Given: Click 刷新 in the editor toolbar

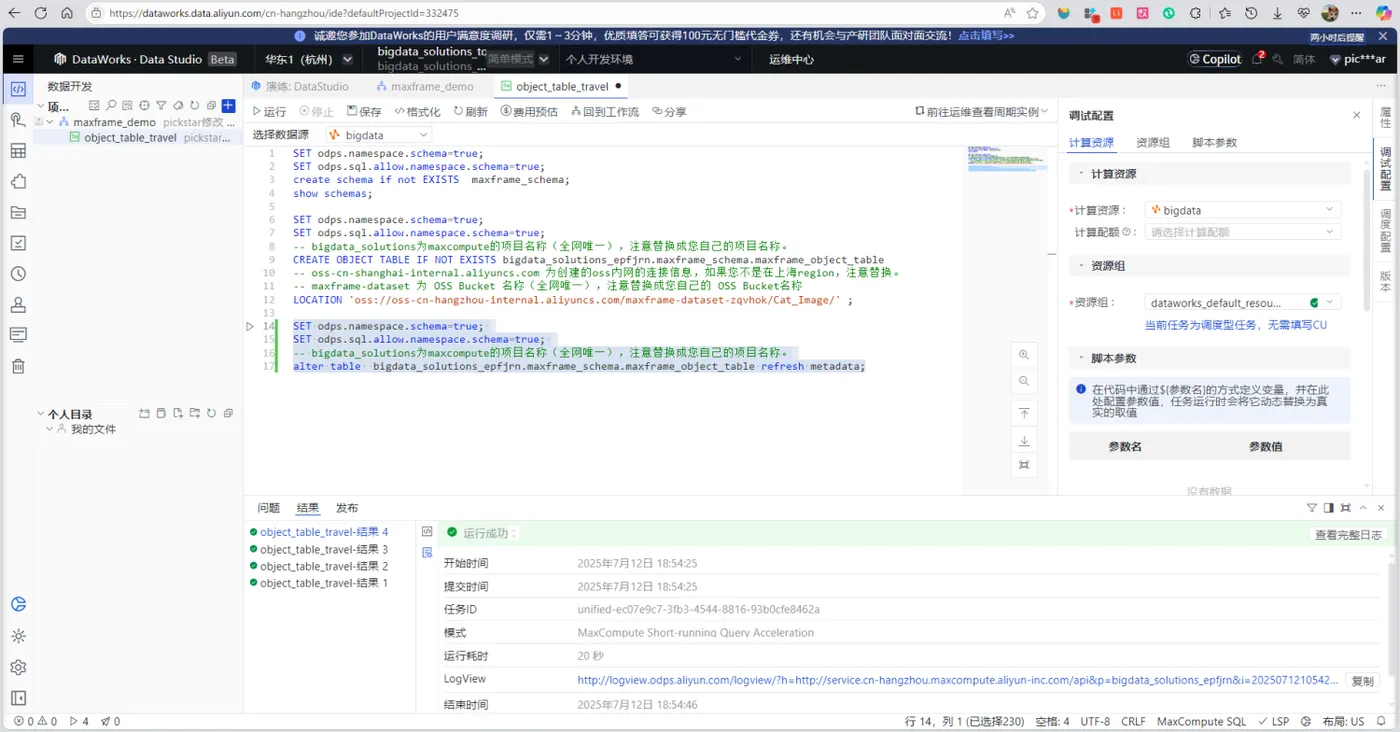Looking at the screenshot, I should [x=470, y=112].
